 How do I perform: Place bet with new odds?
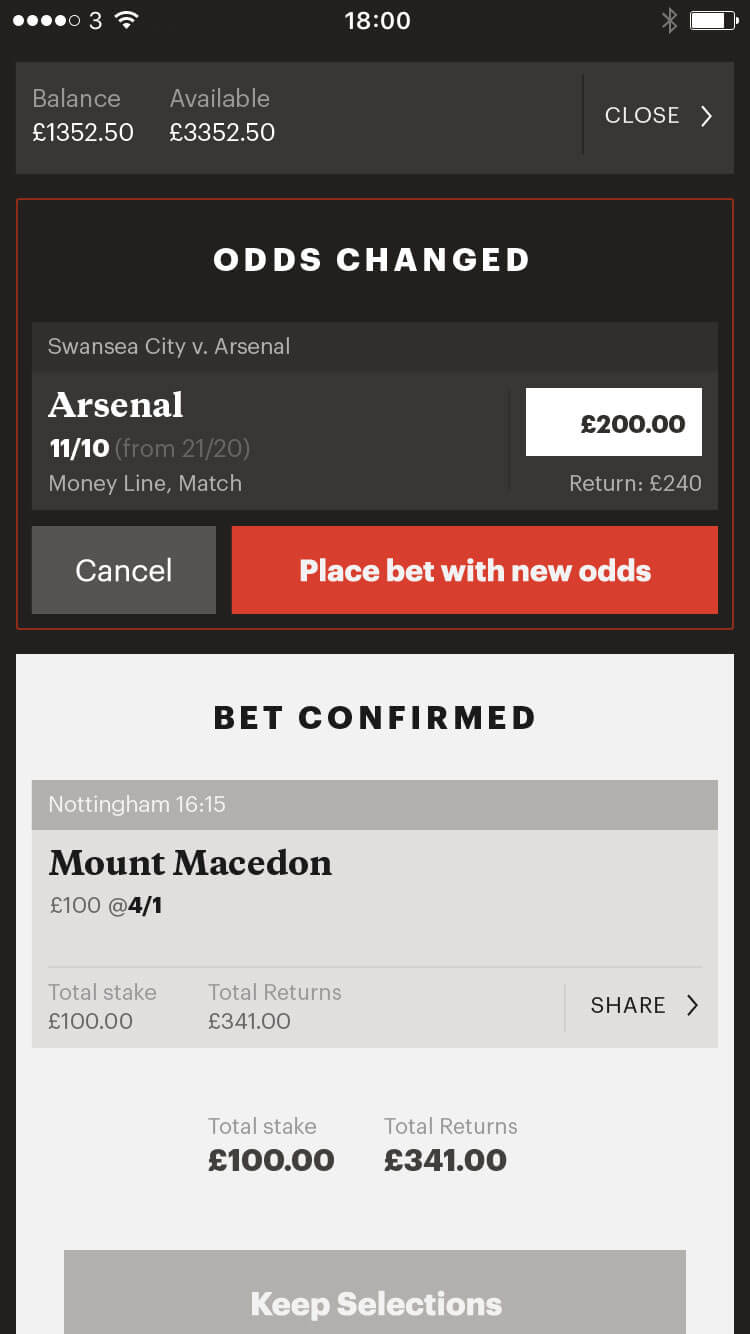click(475, 570)
